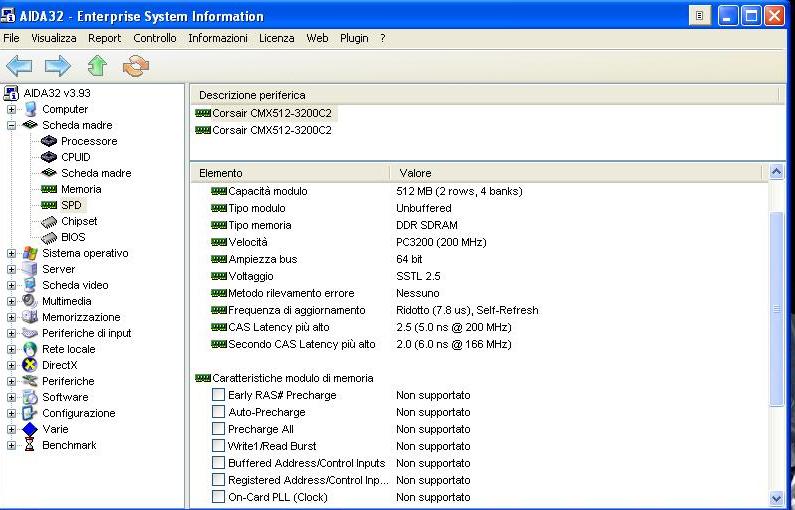Open the Web menu
The width and height of the screenshot is (795, 510).
(317, 38)
